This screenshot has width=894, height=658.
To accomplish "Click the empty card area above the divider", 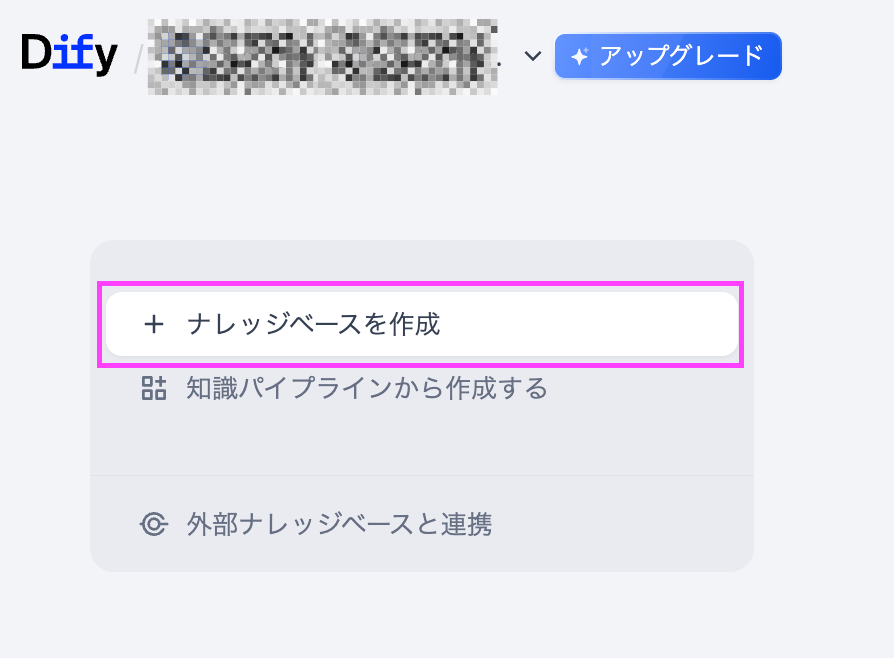I will click(x=421, y=438).
